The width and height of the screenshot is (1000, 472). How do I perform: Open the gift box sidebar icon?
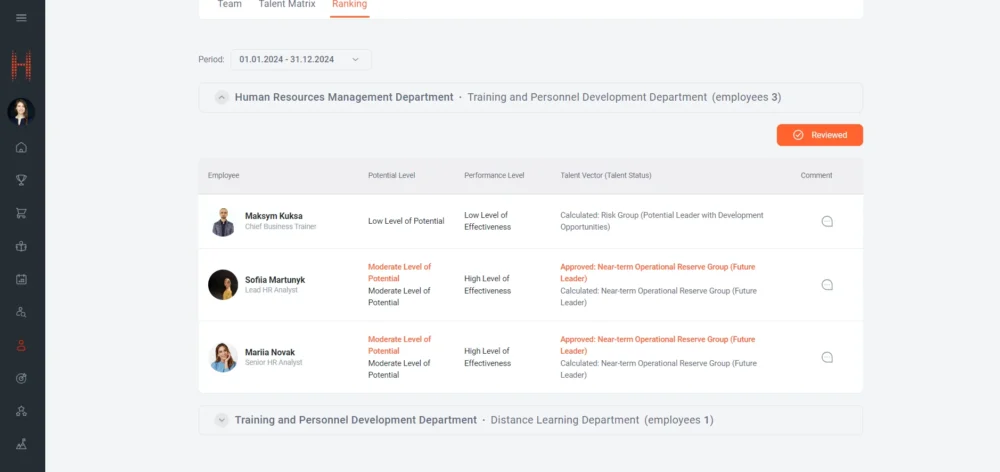pyautogui.click(x=22, y=246)
